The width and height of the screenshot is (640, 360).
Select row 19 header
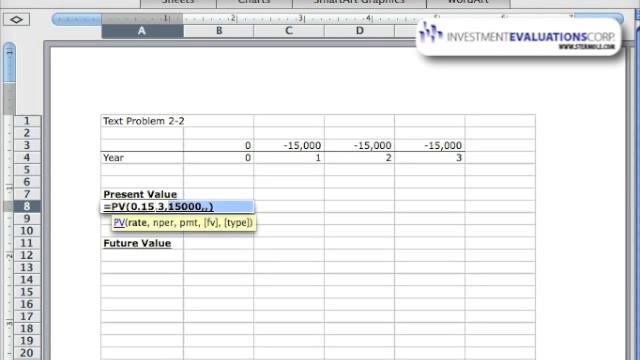27,341
